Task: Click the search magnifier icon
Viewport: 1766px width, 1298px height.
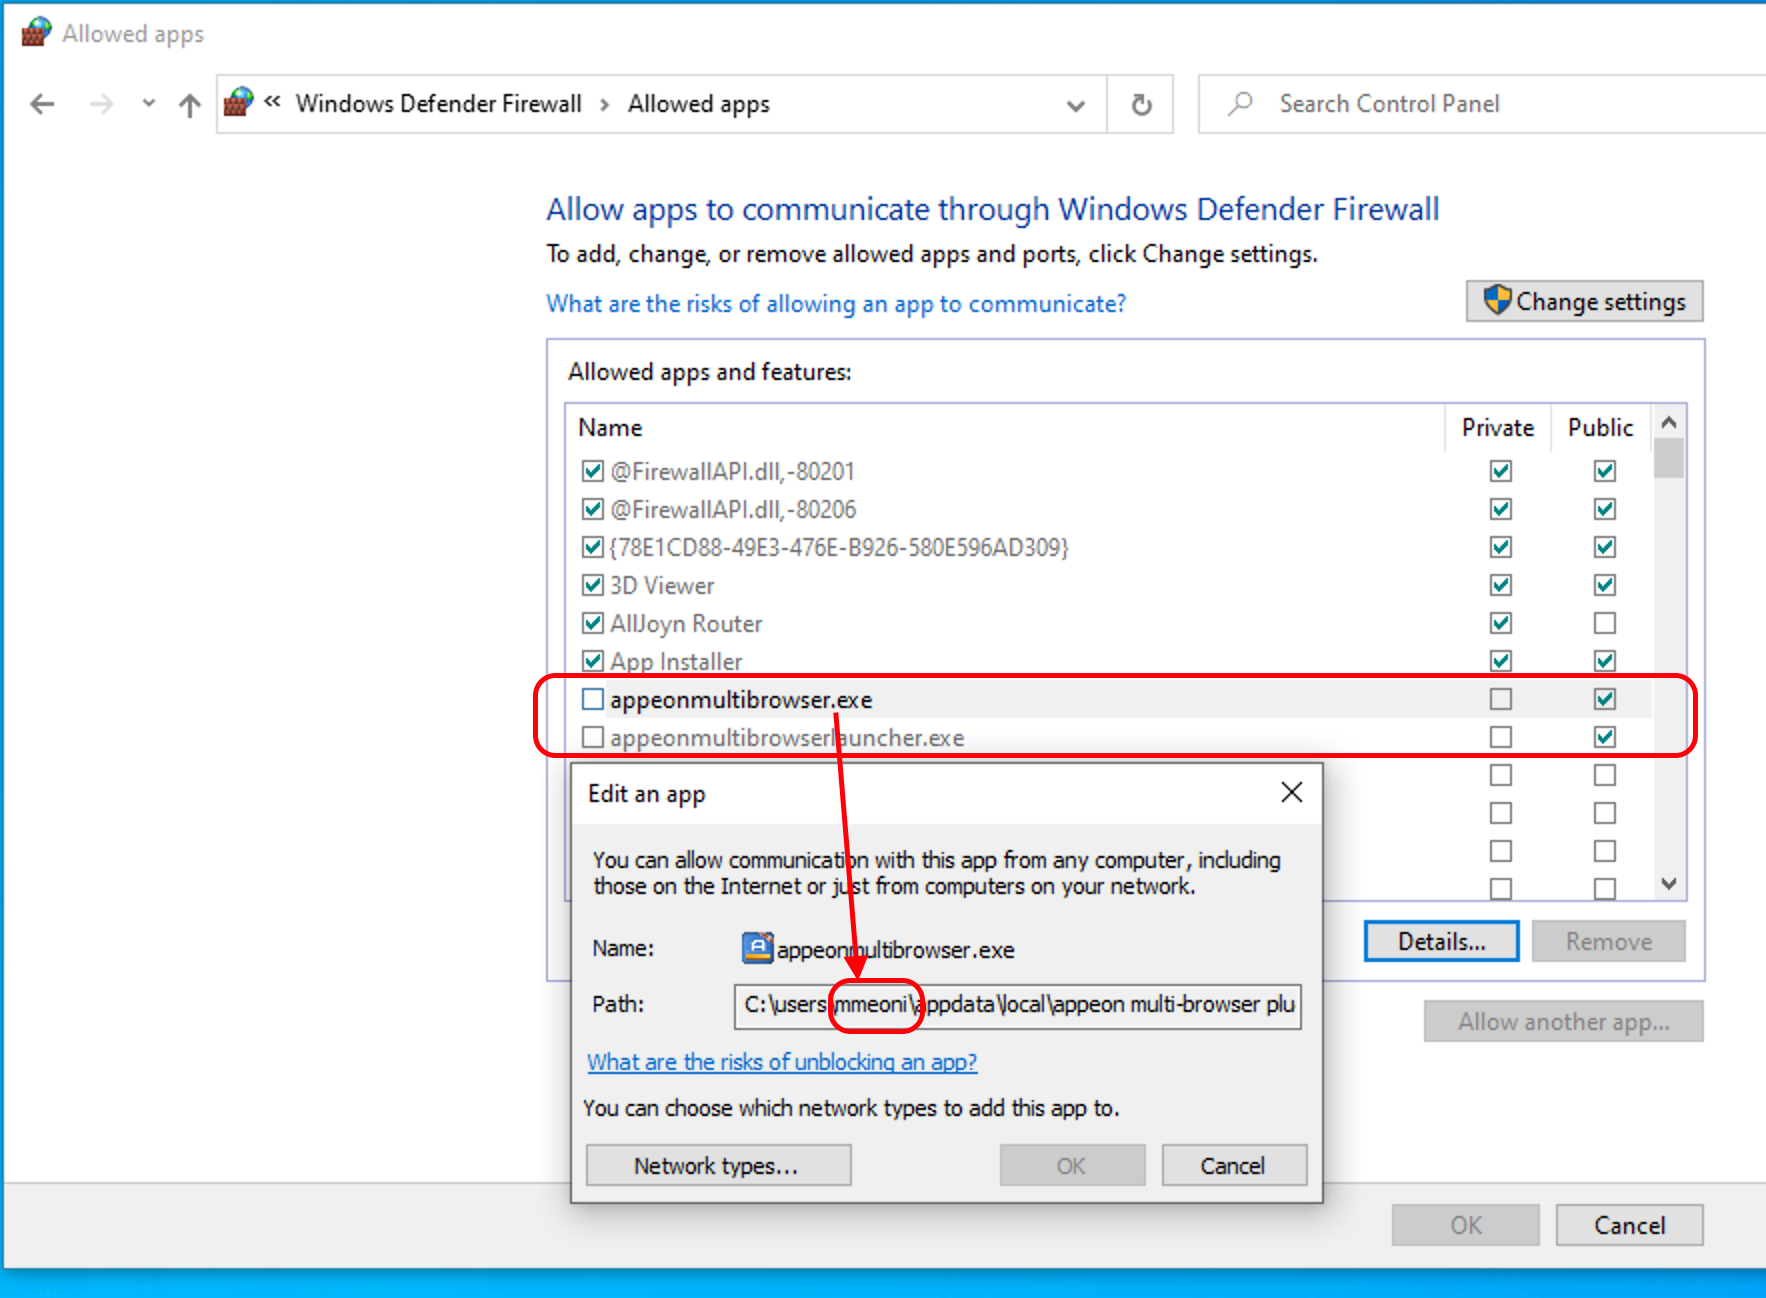Action: pyautogui.click(x=1241, y=103)
